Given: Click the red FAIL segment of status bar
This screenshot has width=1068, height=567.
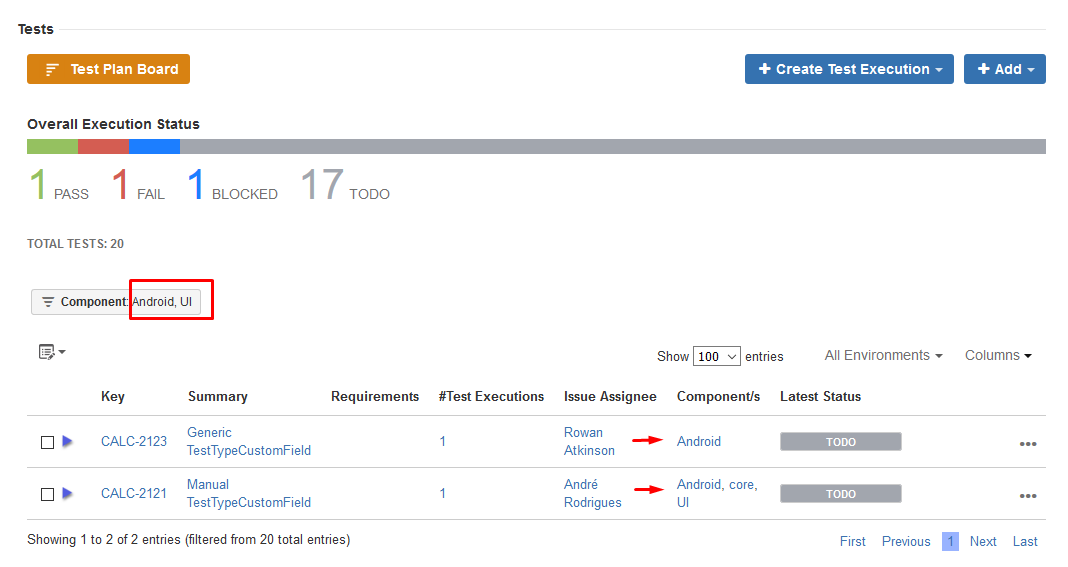Looking at the screenshot, I should point(103,147).
